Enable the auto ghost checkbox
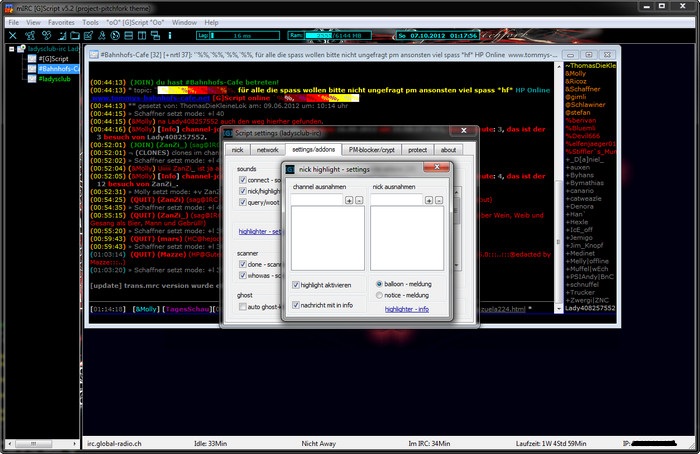700x454 pixels. [243, 307]
